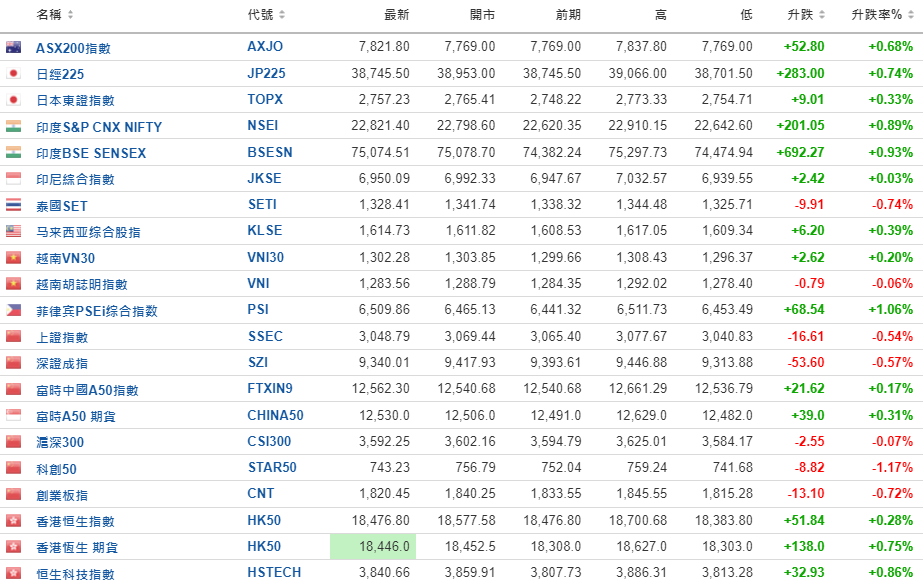Open the 越南VN30 index link

65,258
